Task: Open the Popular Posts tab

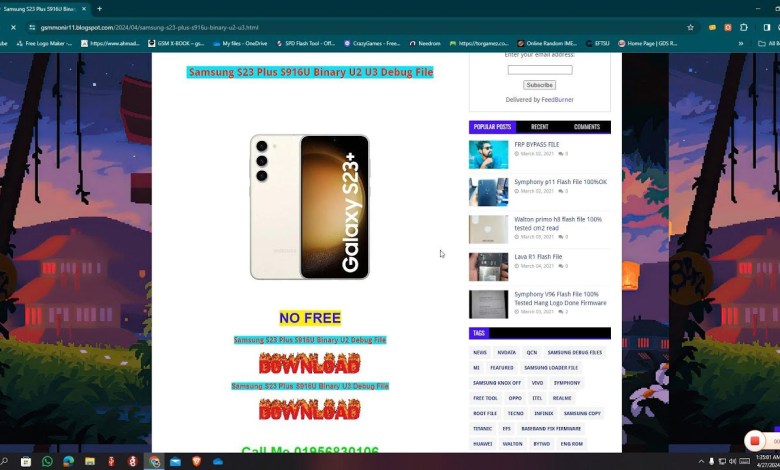Action: click(x=492, y=127)
